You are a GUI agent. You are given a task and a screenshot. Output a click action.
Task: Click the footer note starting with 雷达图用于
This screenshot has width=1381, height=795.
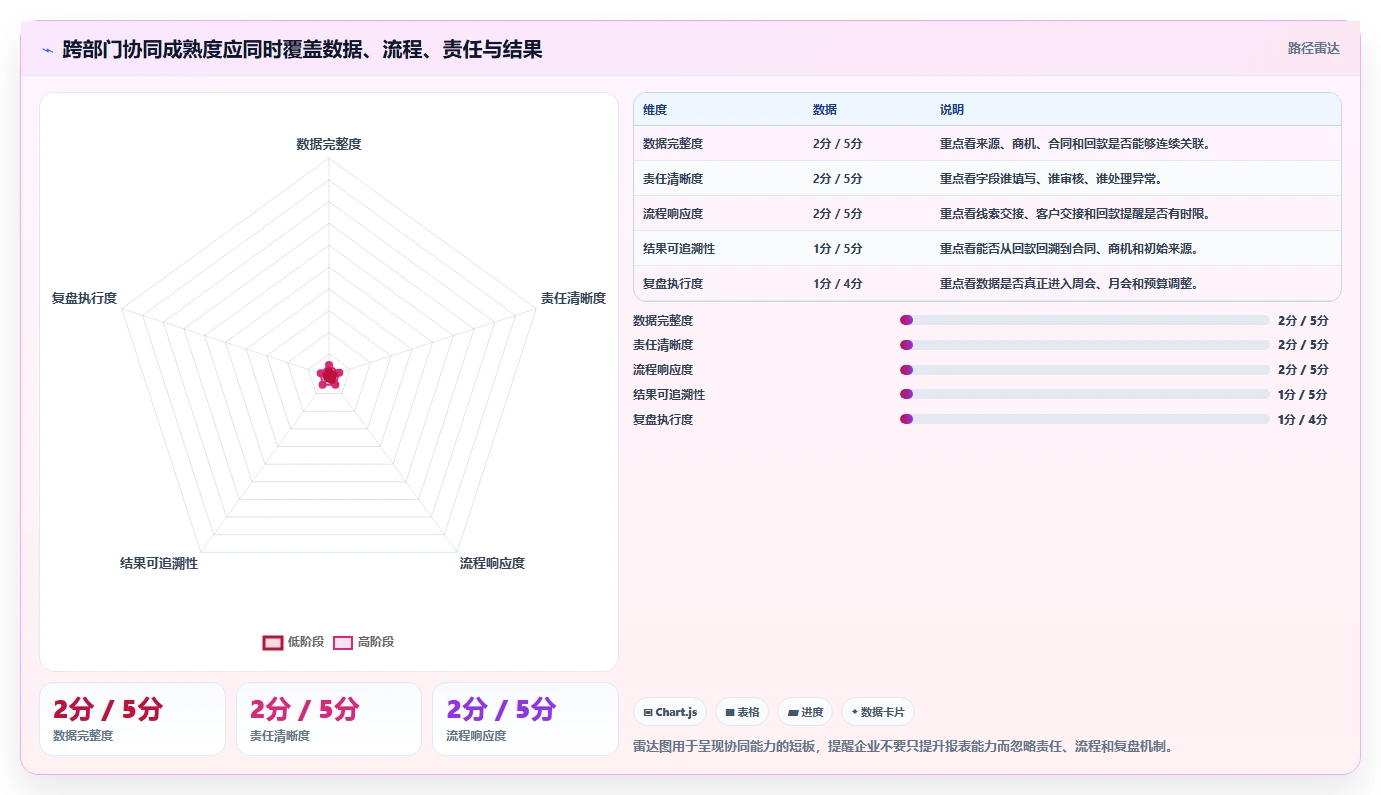(903, 746)
